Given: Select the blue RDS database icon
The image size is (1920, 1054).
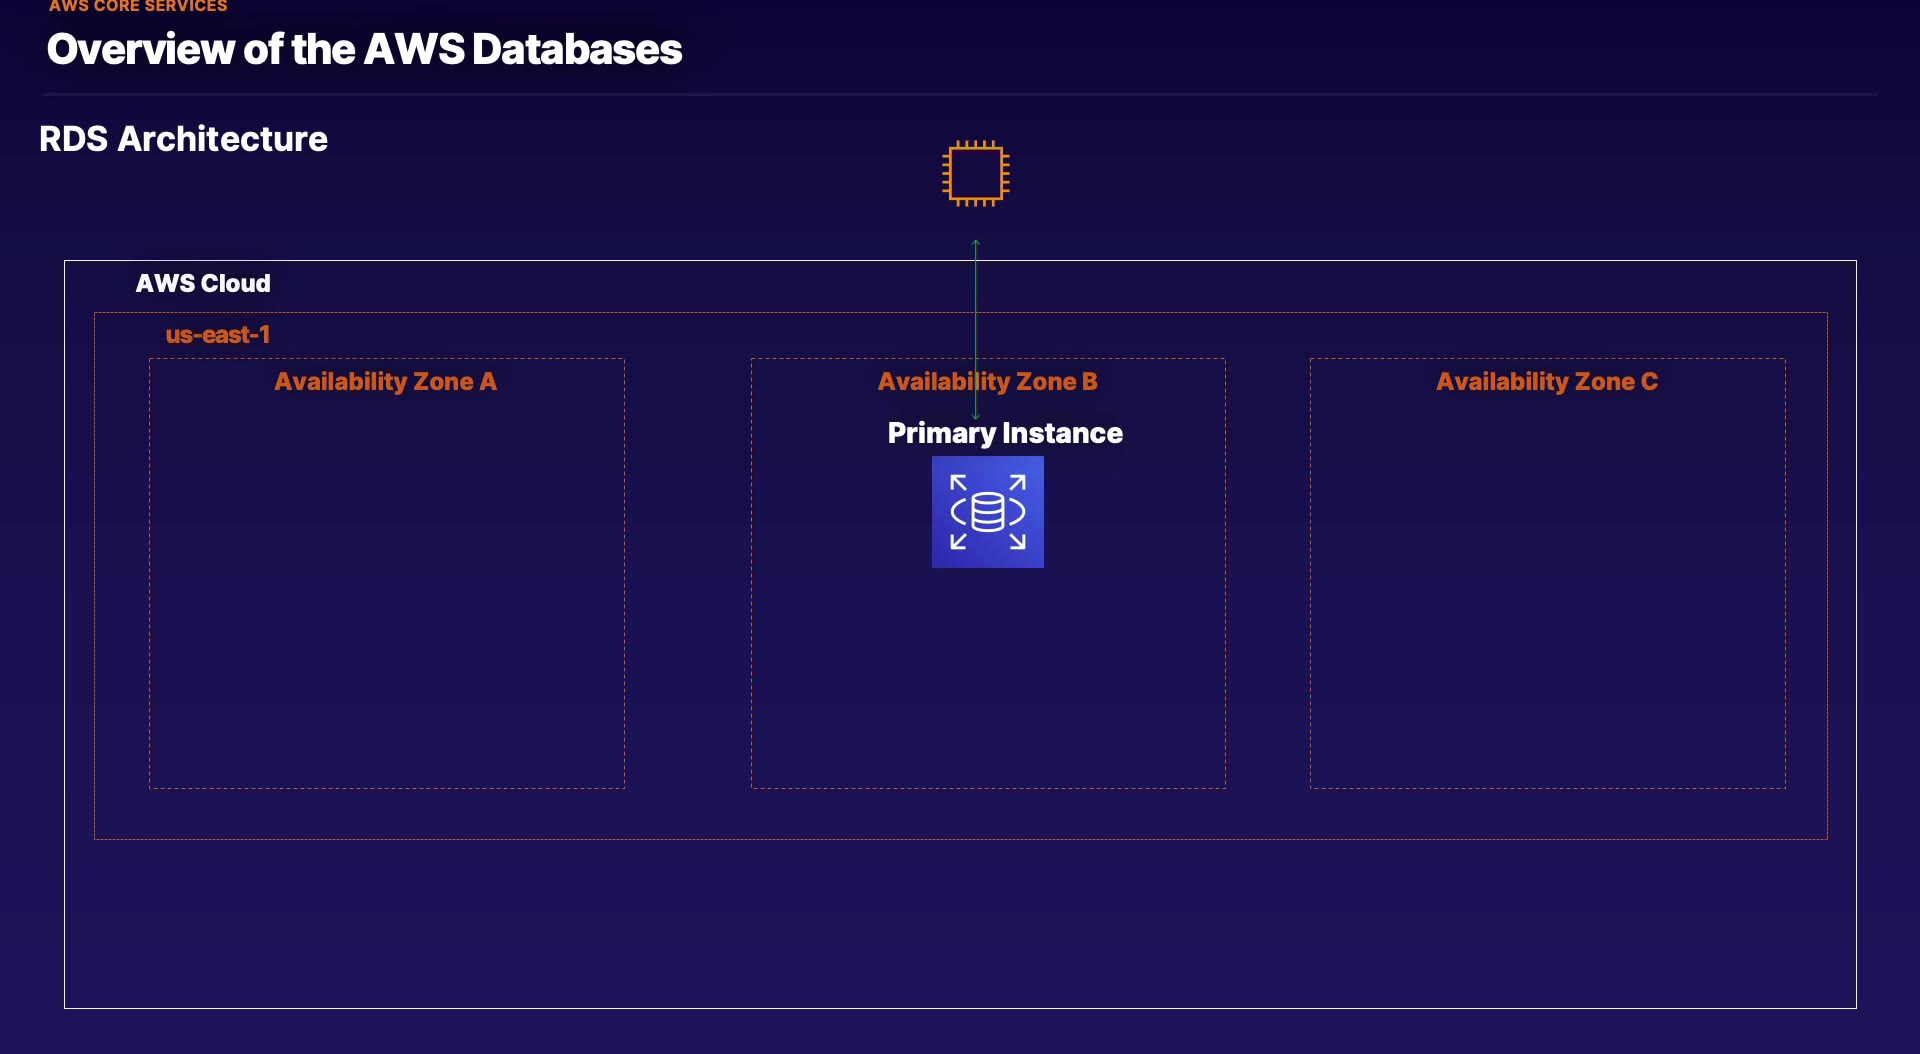Looking at the screenshot, I should point(987,512).
